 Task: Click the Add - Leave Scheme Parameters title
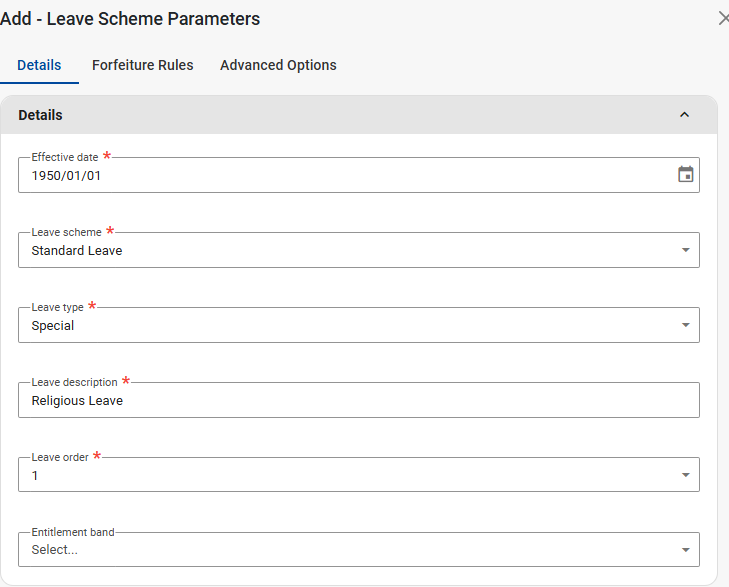(130, 18)
